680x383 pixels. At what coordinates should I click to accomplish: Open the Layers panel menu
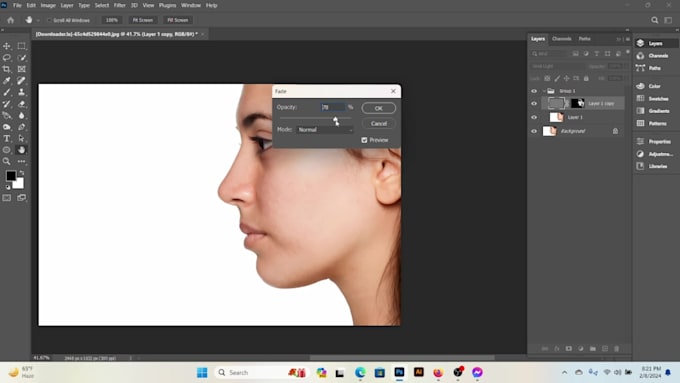pyautogui.click(x=628, y=39)
